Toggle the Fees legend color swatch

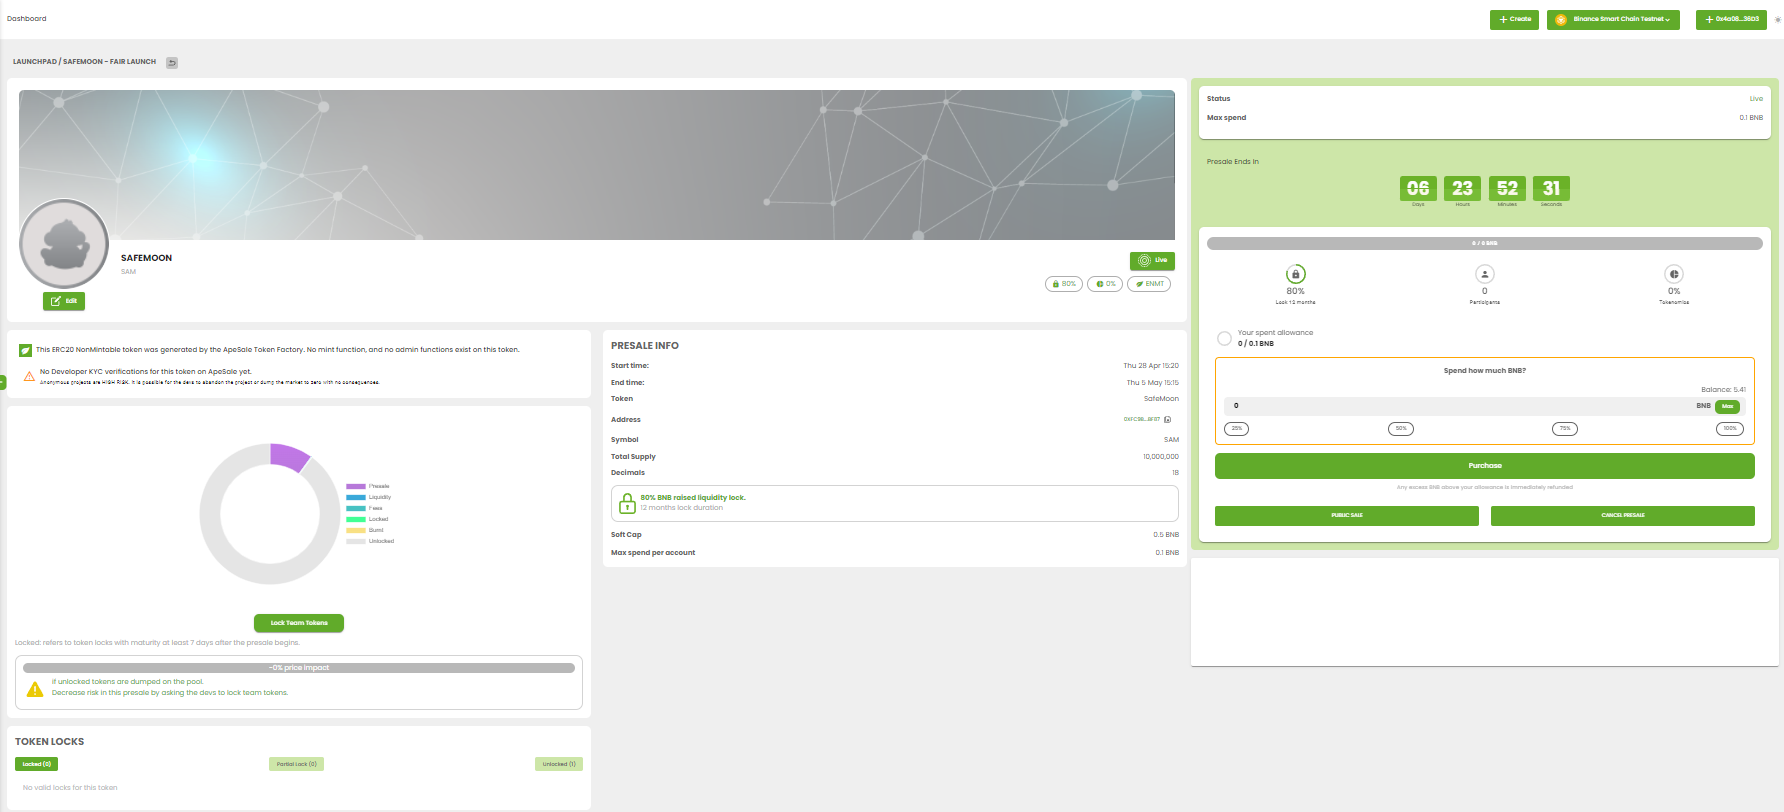click(356, 508)
